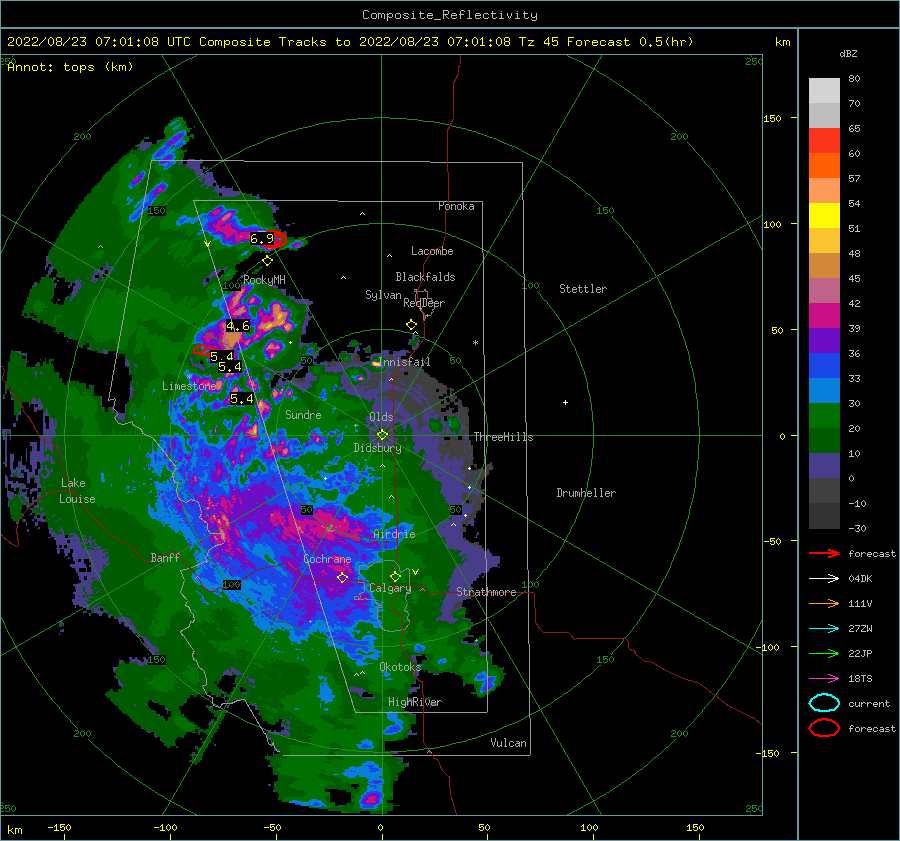Click the Lacombe city label
Viewport: 900px width, 841px height.
[432, 251]
